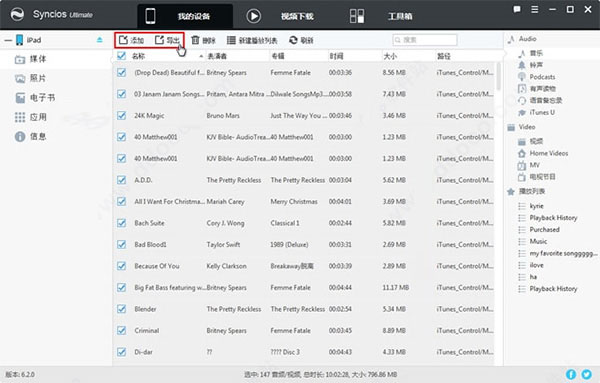Open the Podcasts category
The width and height of the screenshot is (600, 383).
pyautogui.click(x=542, y=77)
